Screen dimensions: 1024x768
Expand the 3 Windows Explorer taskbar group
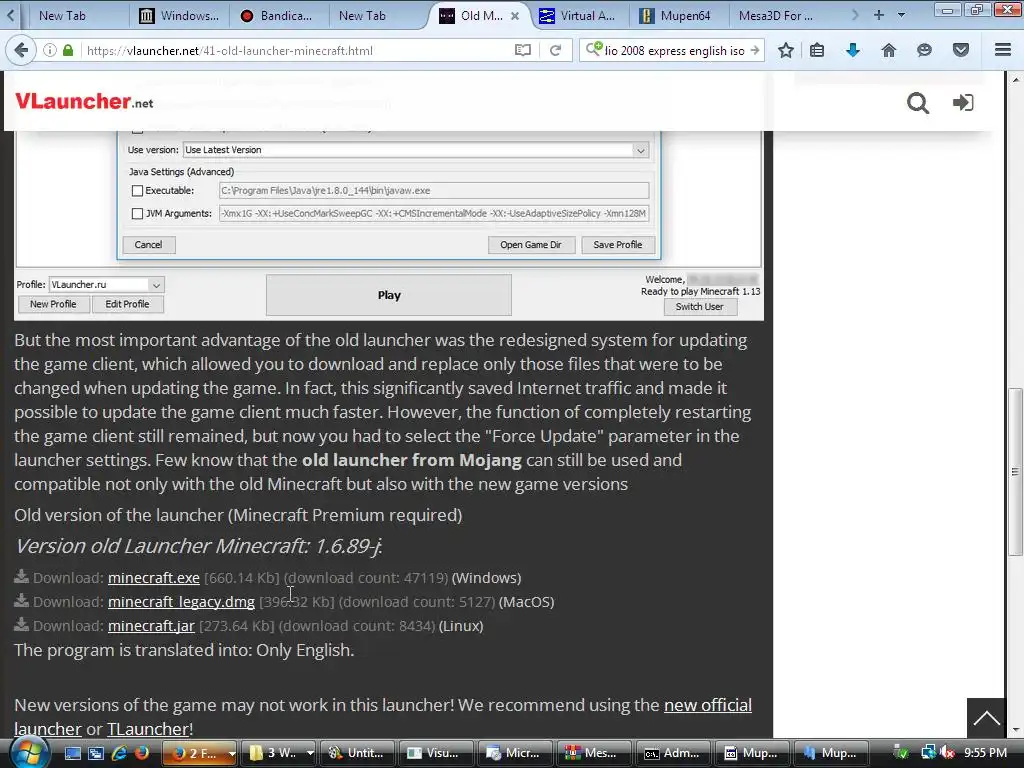pyautogui.click(x=310, y=753)
